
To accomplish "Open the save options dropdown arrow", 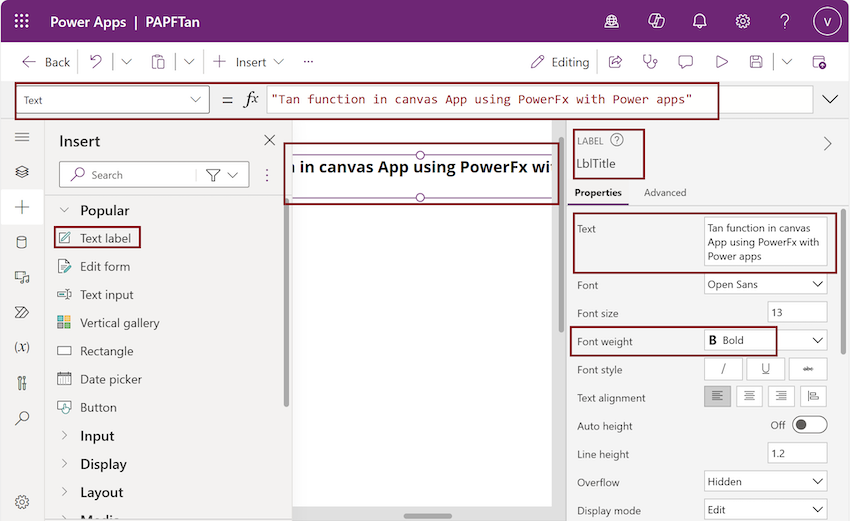I will click(787, 61).
